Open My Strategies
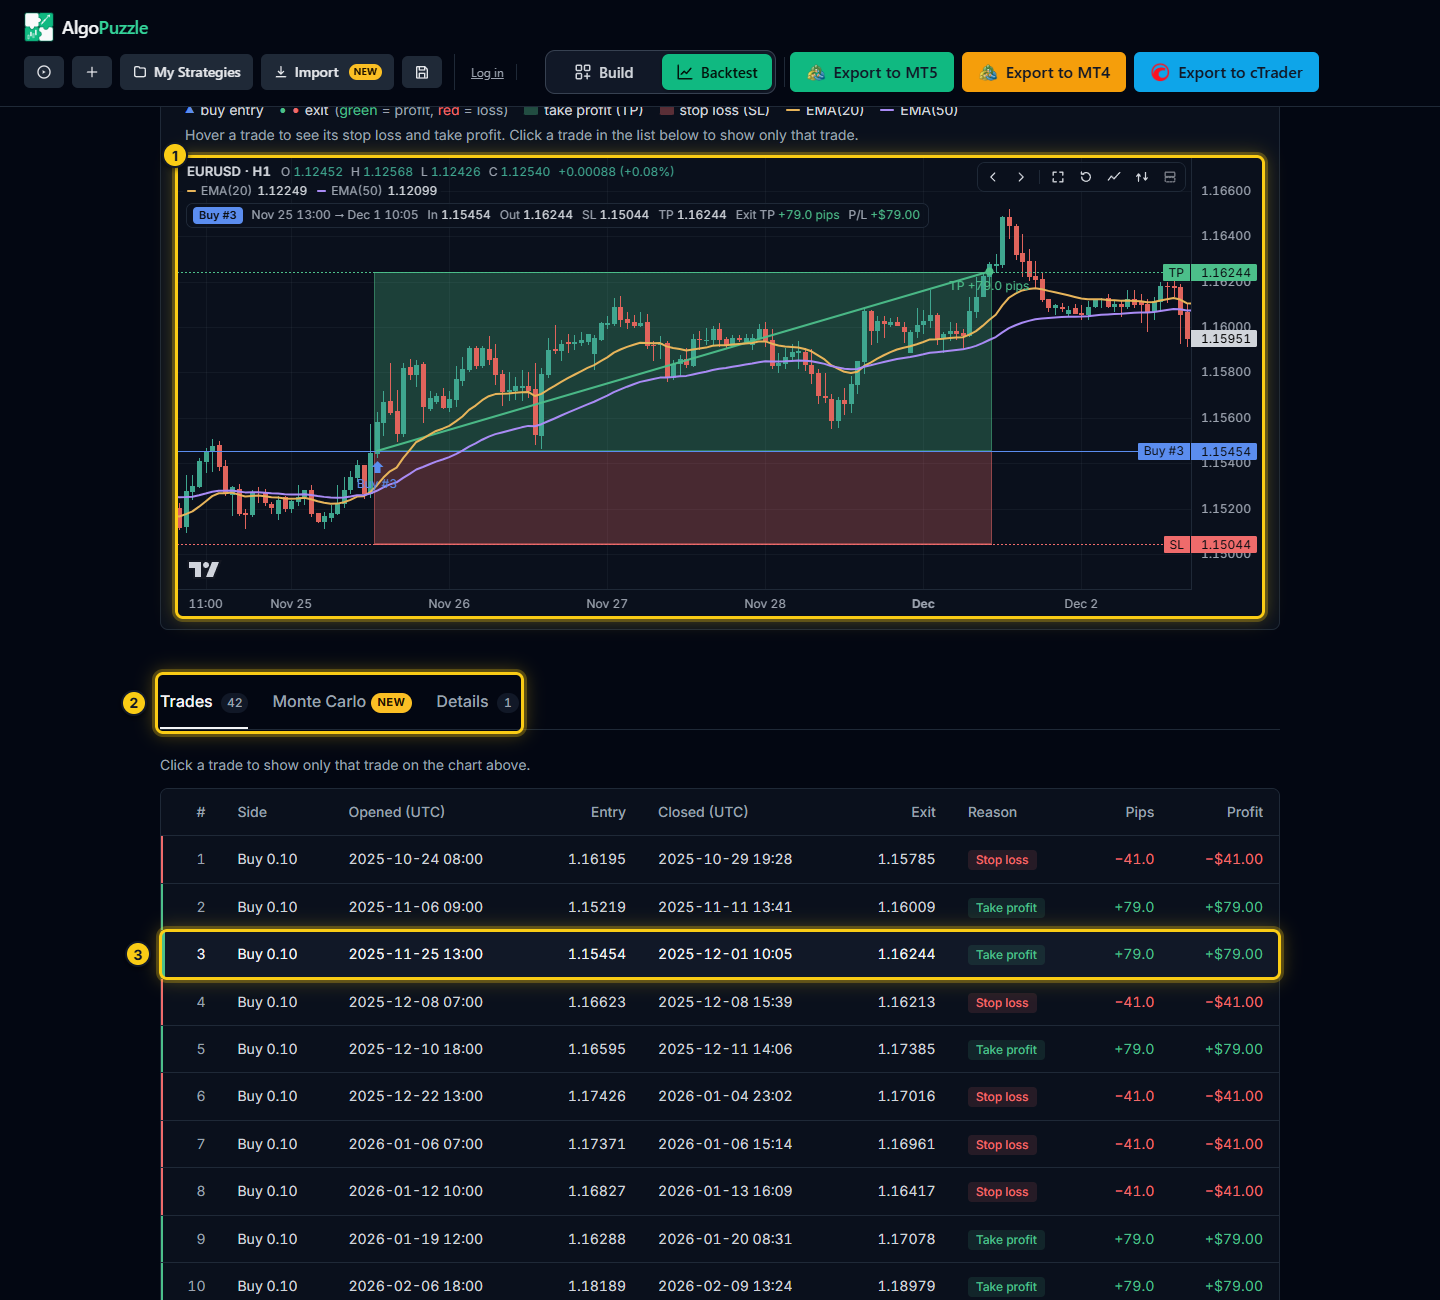The image size is (1440, 1300). pos(186,72)
